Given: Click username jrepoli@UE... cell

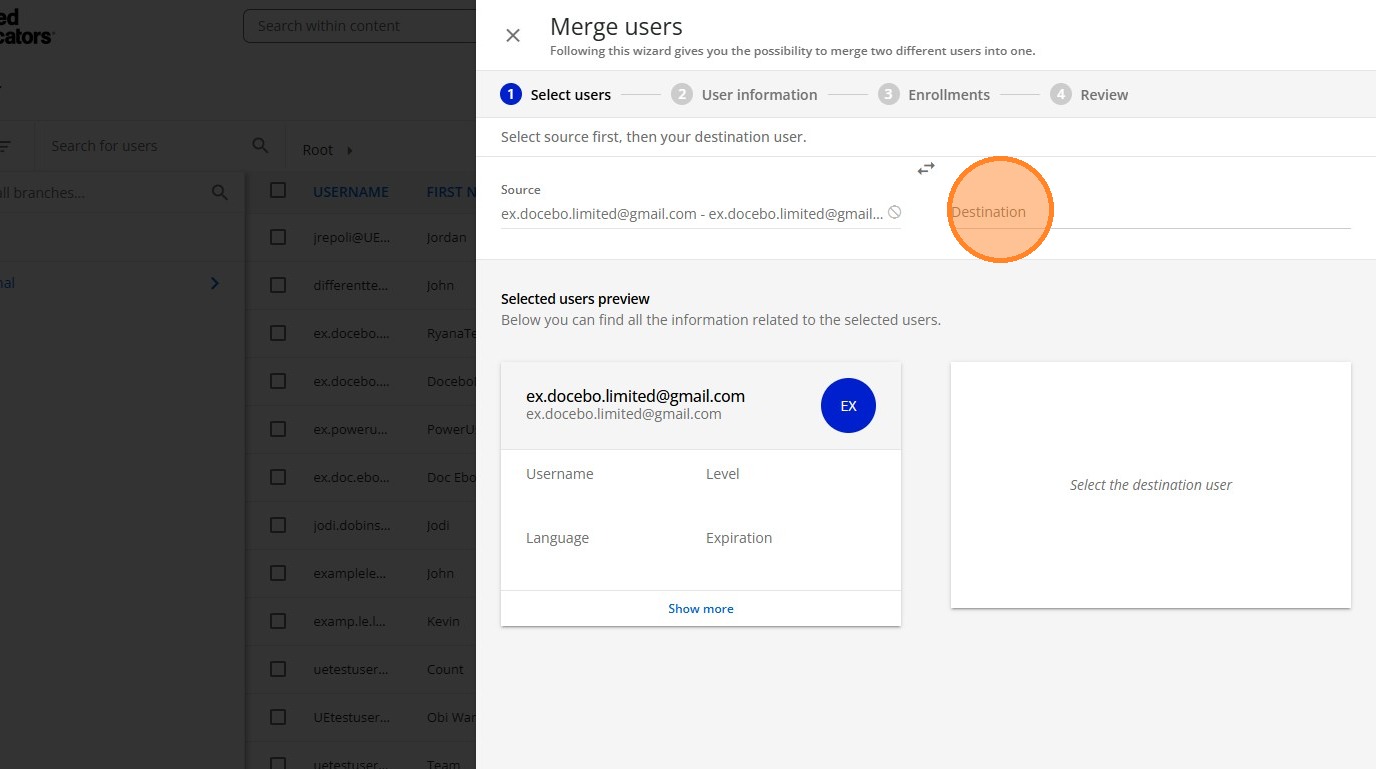Looking at the screenshot, I should (352, 237).
